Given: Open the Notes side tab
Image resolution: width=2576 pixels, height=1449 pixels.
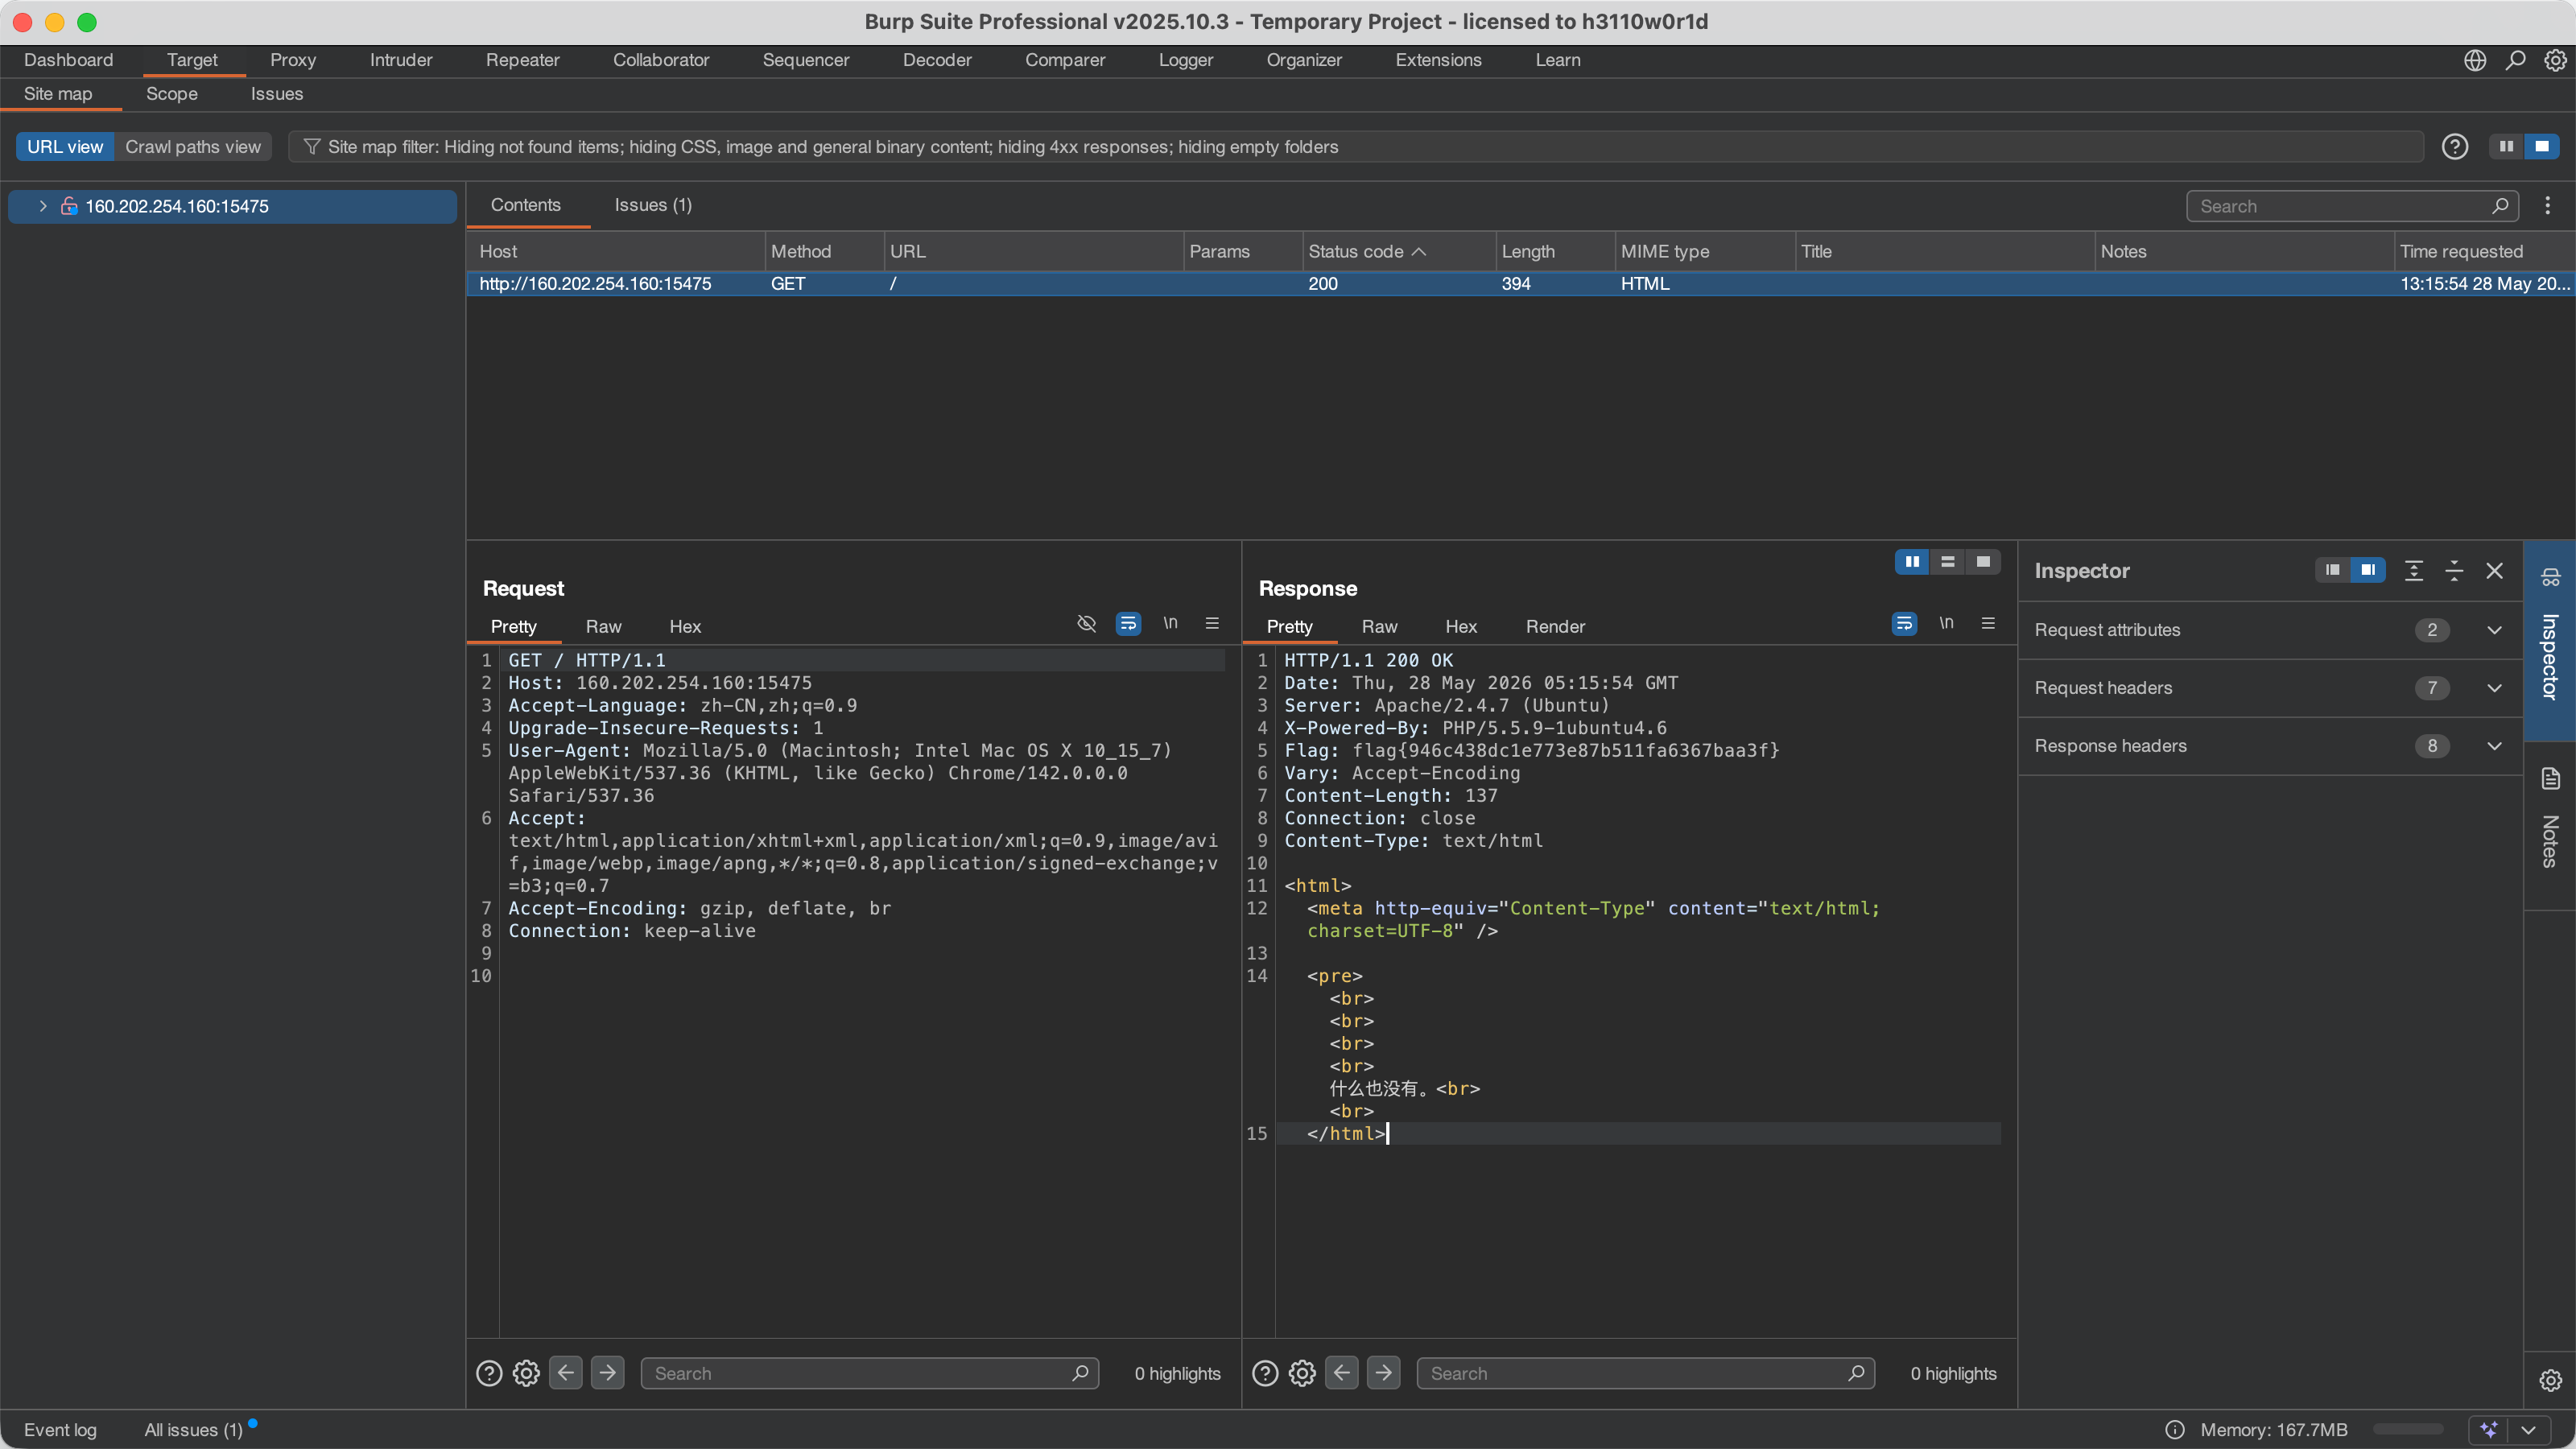Looking at the screenshot, I should pos(2550,824).
